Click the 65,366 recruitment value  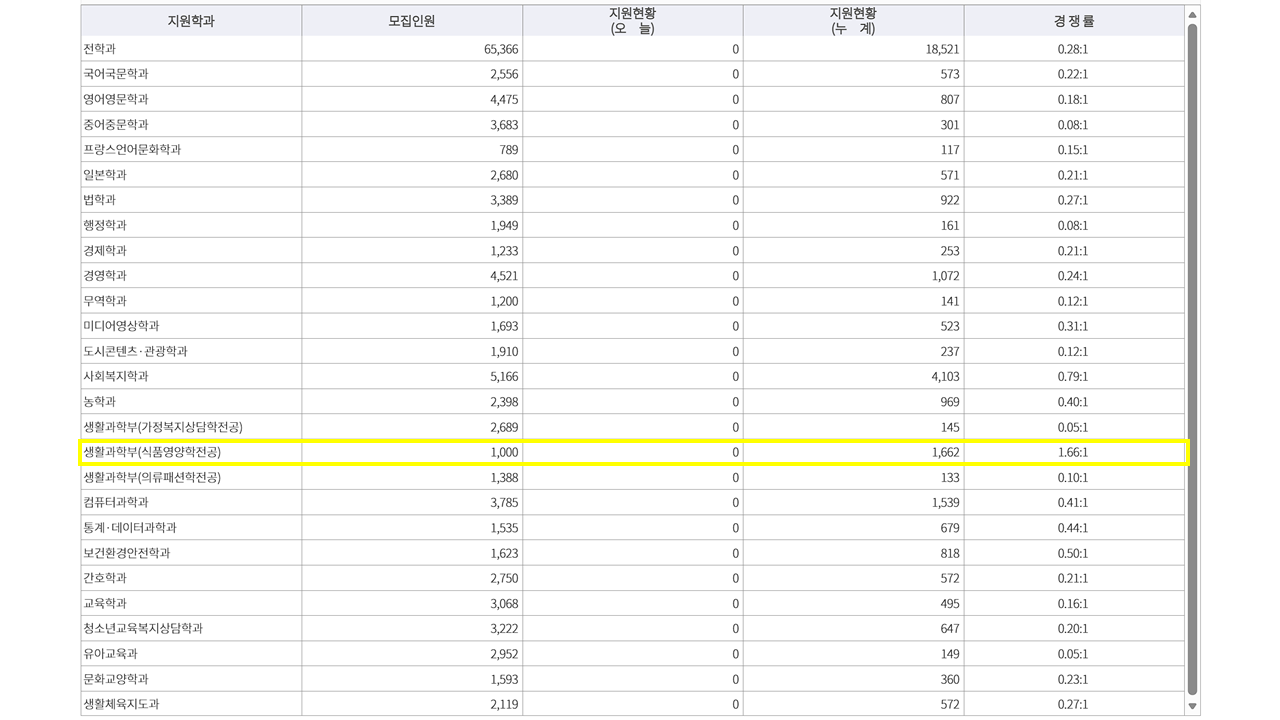[x=501, y=49]
